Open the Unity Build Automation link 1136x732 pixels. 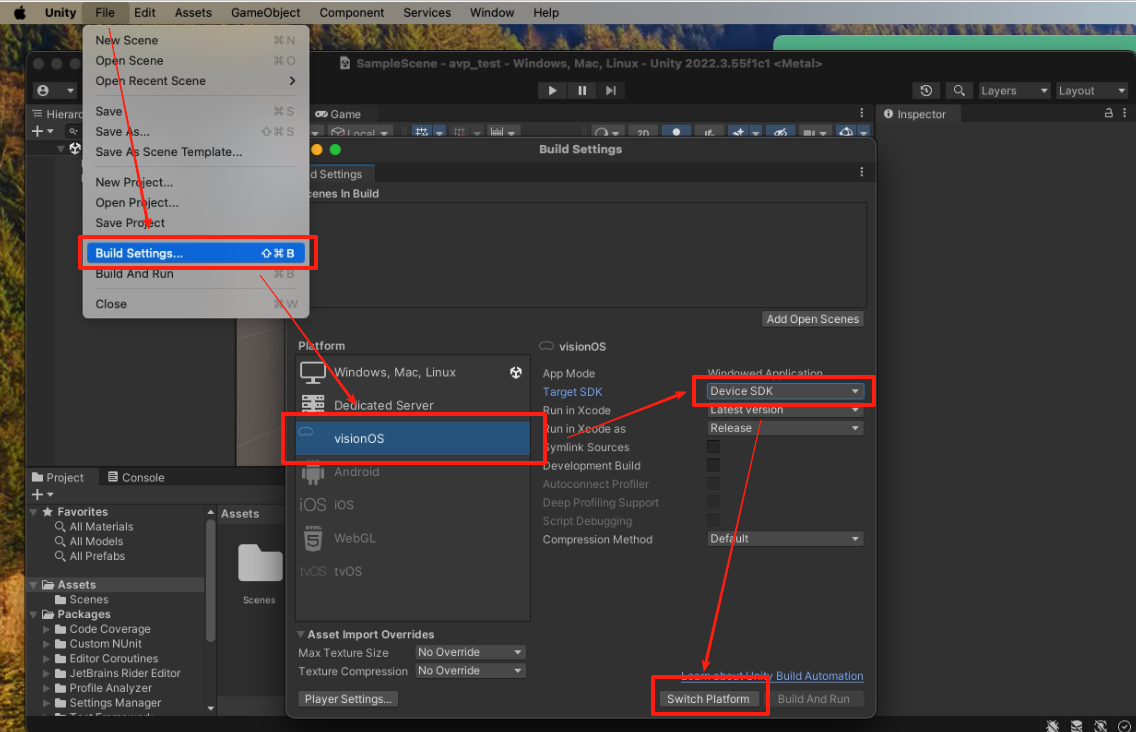[772, 676]
